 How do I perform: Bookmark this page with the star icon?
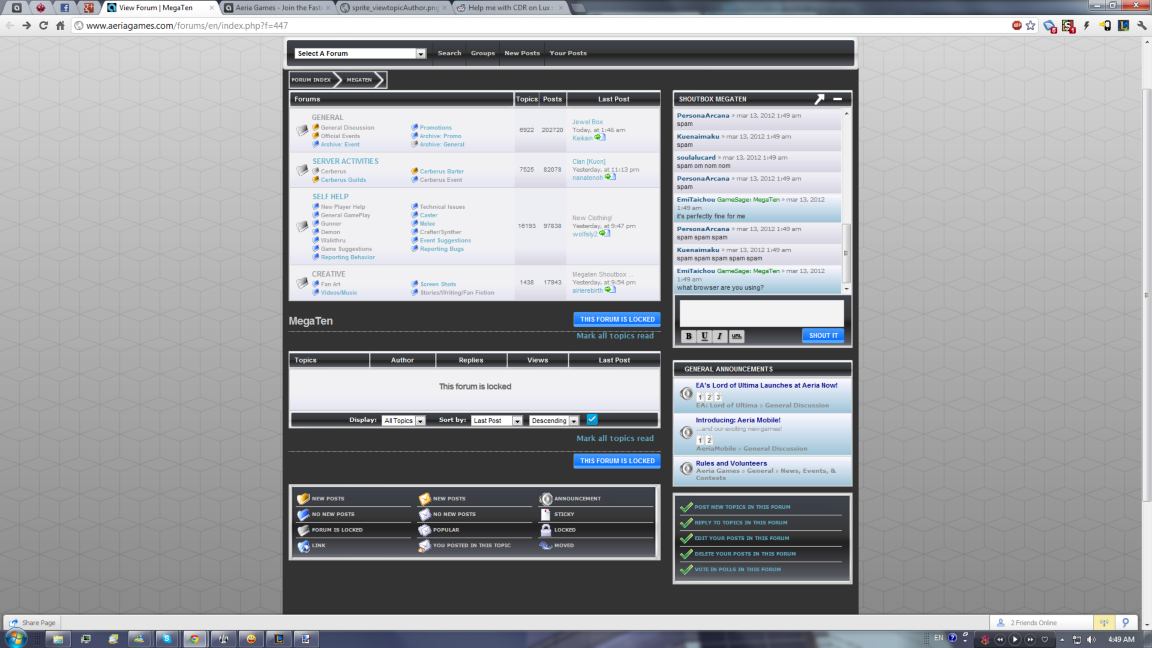1031,25
